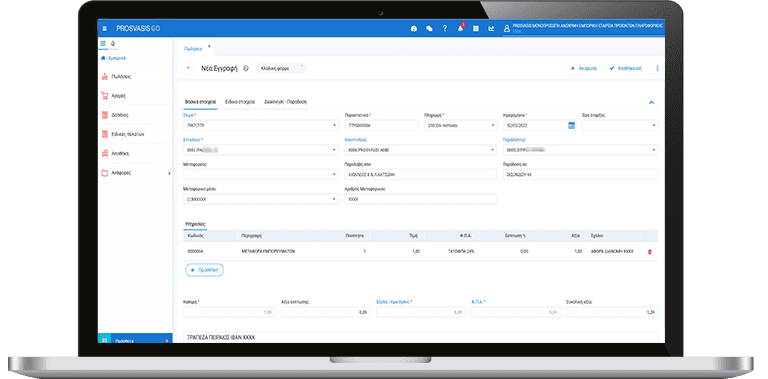
Task: Open the user profile icon in top bar
Action: pos(507,29)
